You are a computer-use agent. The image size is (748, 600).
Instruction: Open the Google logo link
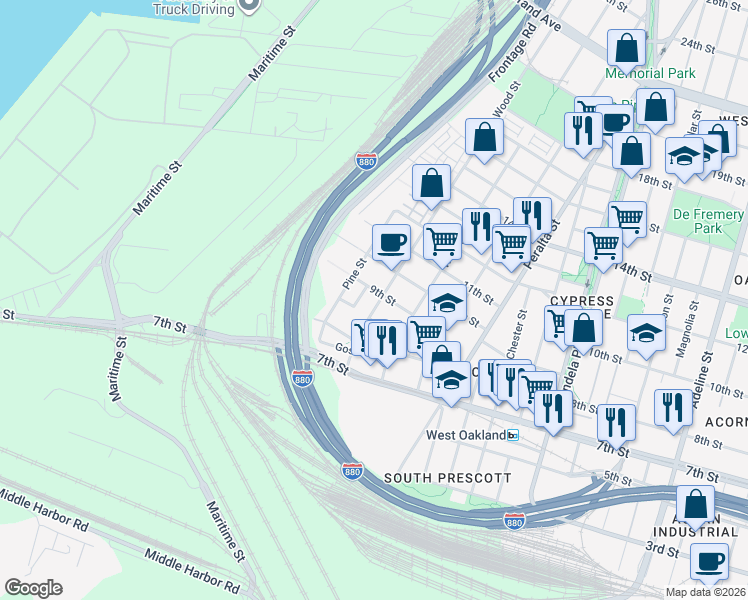pyautogui.click(x=33, y=588)
